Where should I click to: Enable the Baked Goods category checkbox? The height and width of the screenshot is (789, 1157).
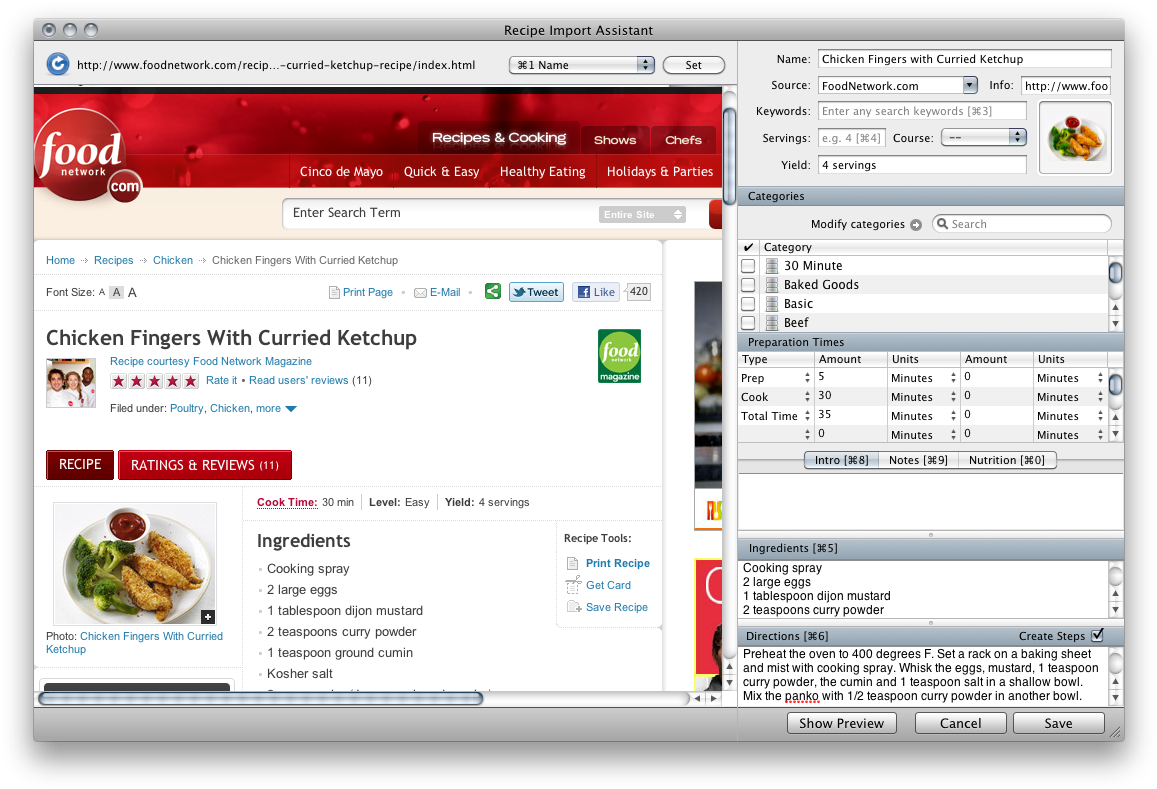click(748, 285)
